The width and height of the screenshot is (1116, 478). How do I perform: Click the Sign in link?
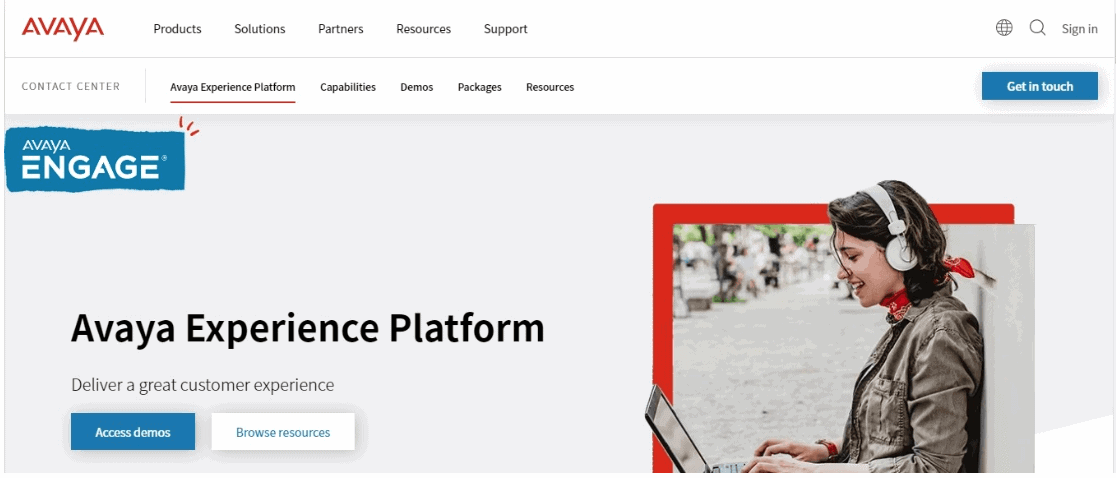[x=1079, y=29]
